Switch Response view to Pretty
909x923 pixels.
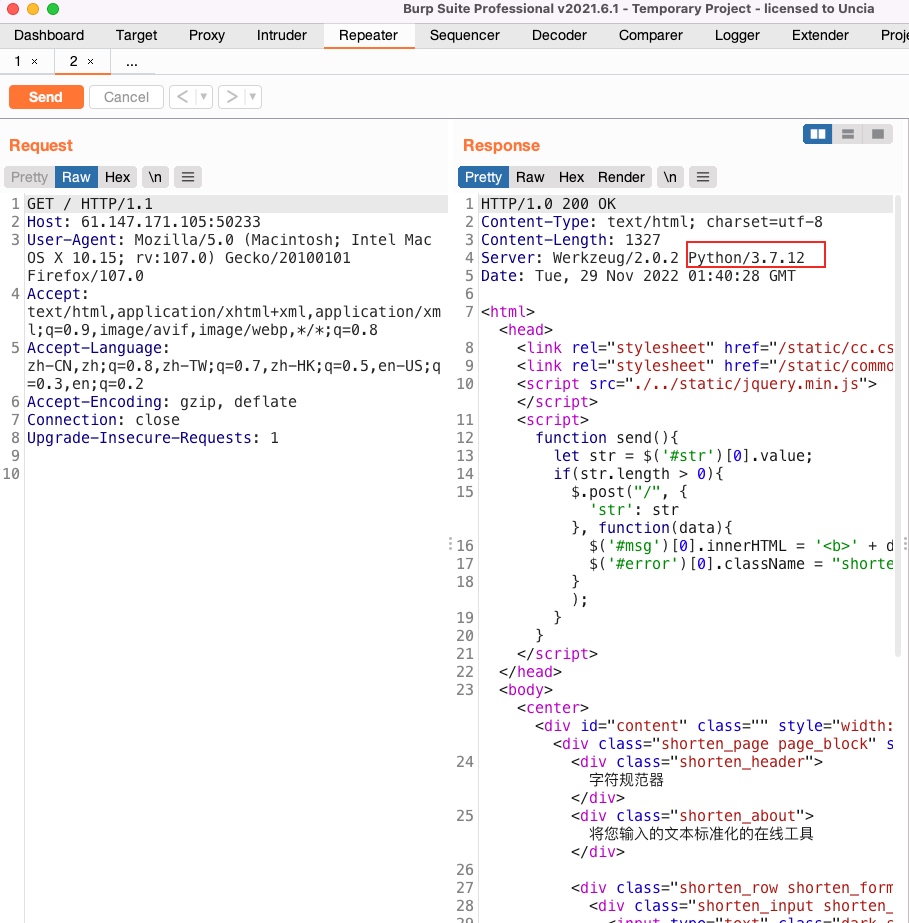(x=483, y=177)
